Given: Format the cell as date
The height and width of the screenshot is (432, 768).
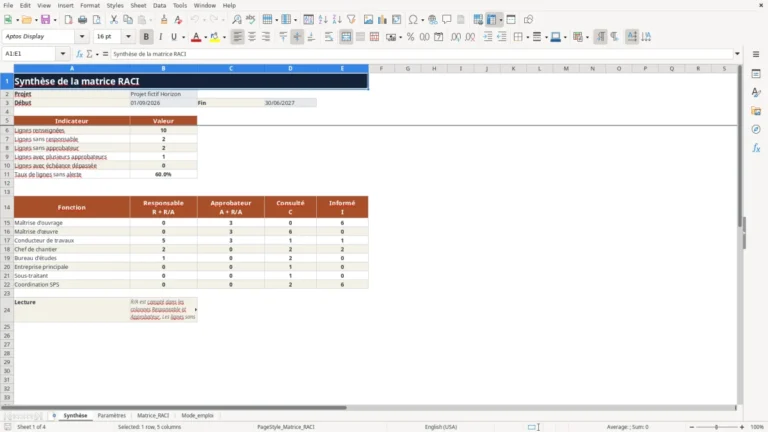Looking at the screenshot, I should (x=439, y=37).
